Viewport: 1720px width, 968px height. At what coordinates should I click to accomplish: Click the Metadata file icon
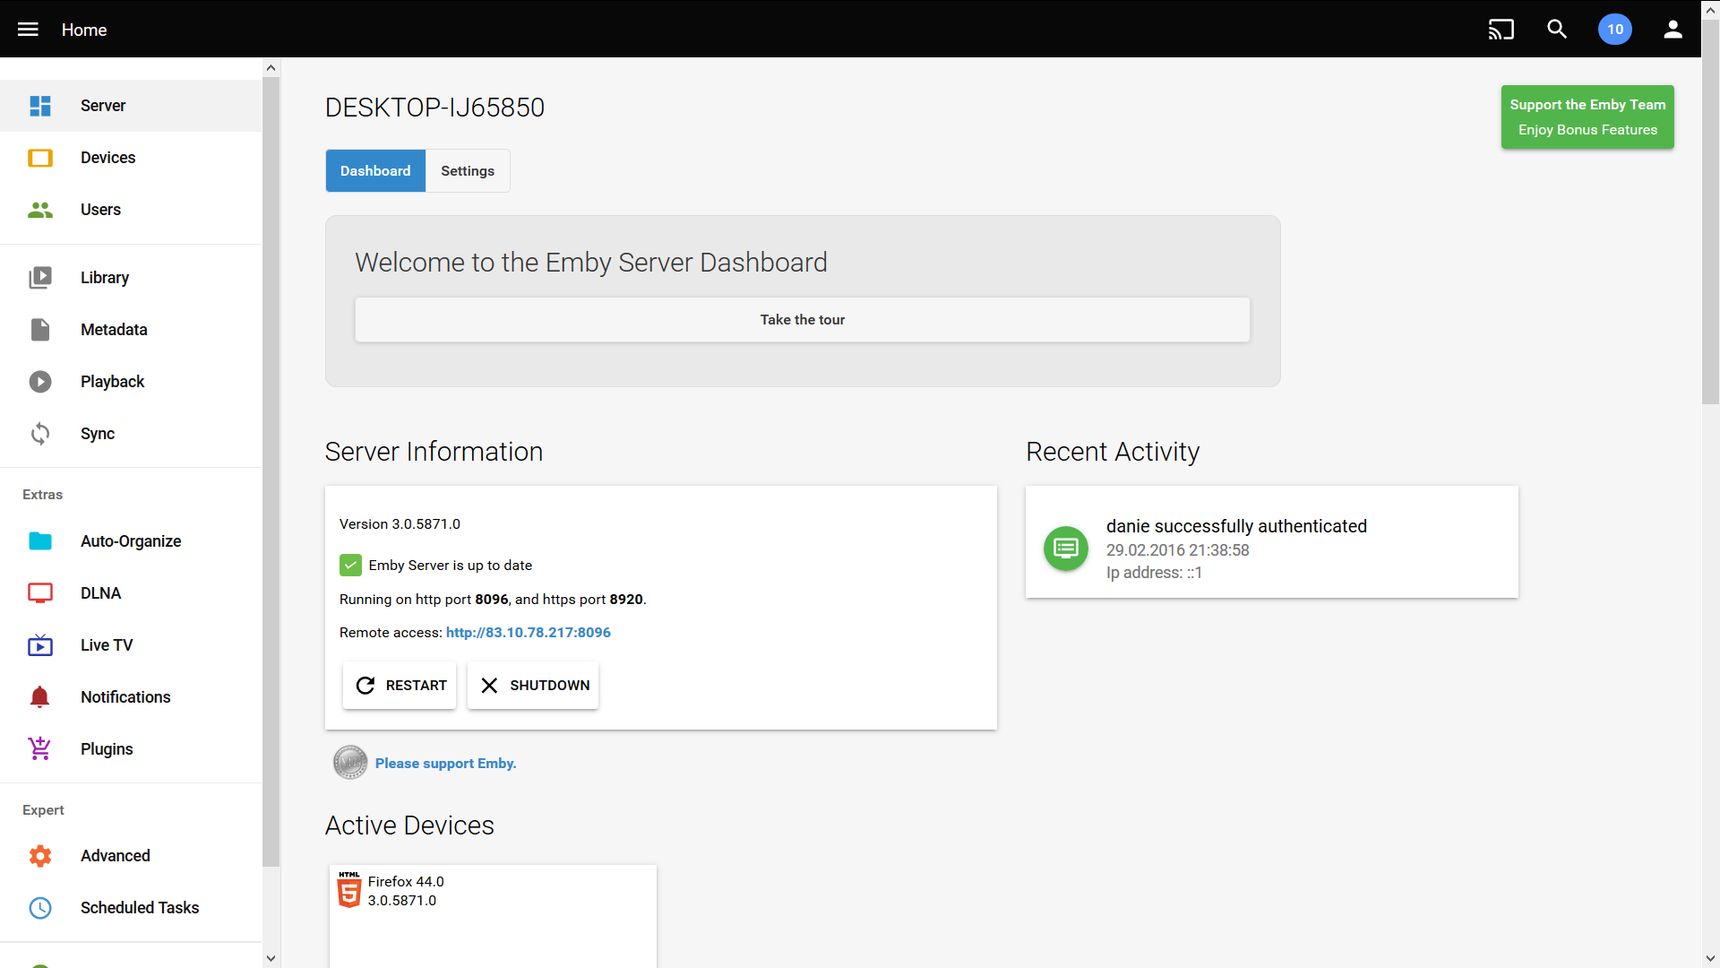(40, 330)
